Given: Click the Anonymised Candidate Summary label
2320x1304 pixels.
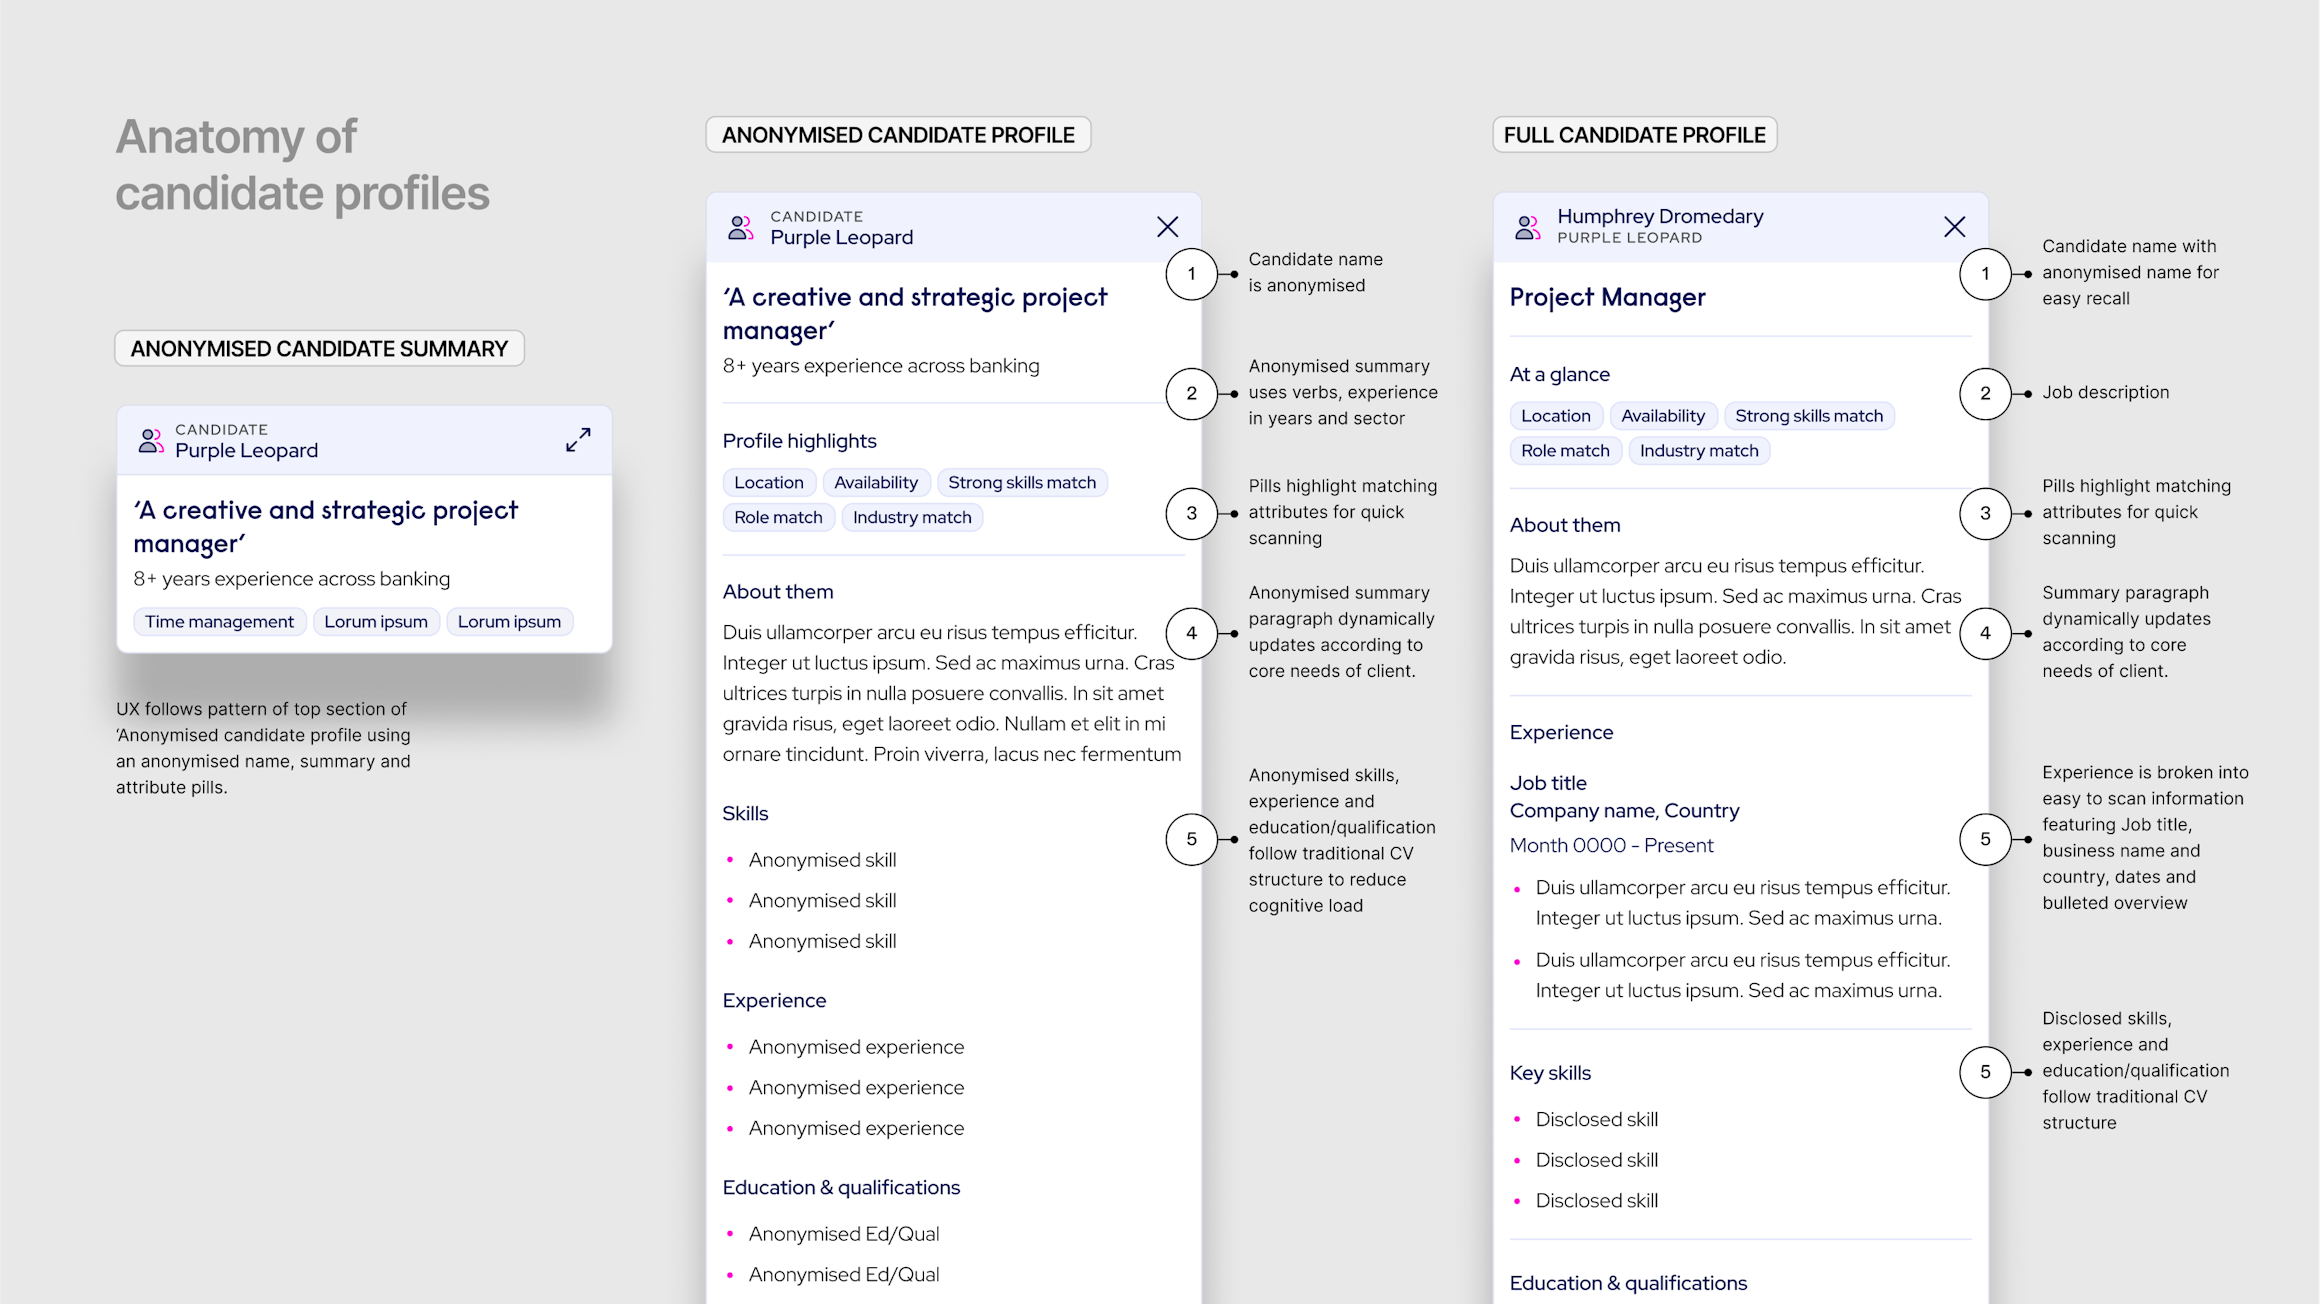Looking at the screenshot, I should point(319,349).
